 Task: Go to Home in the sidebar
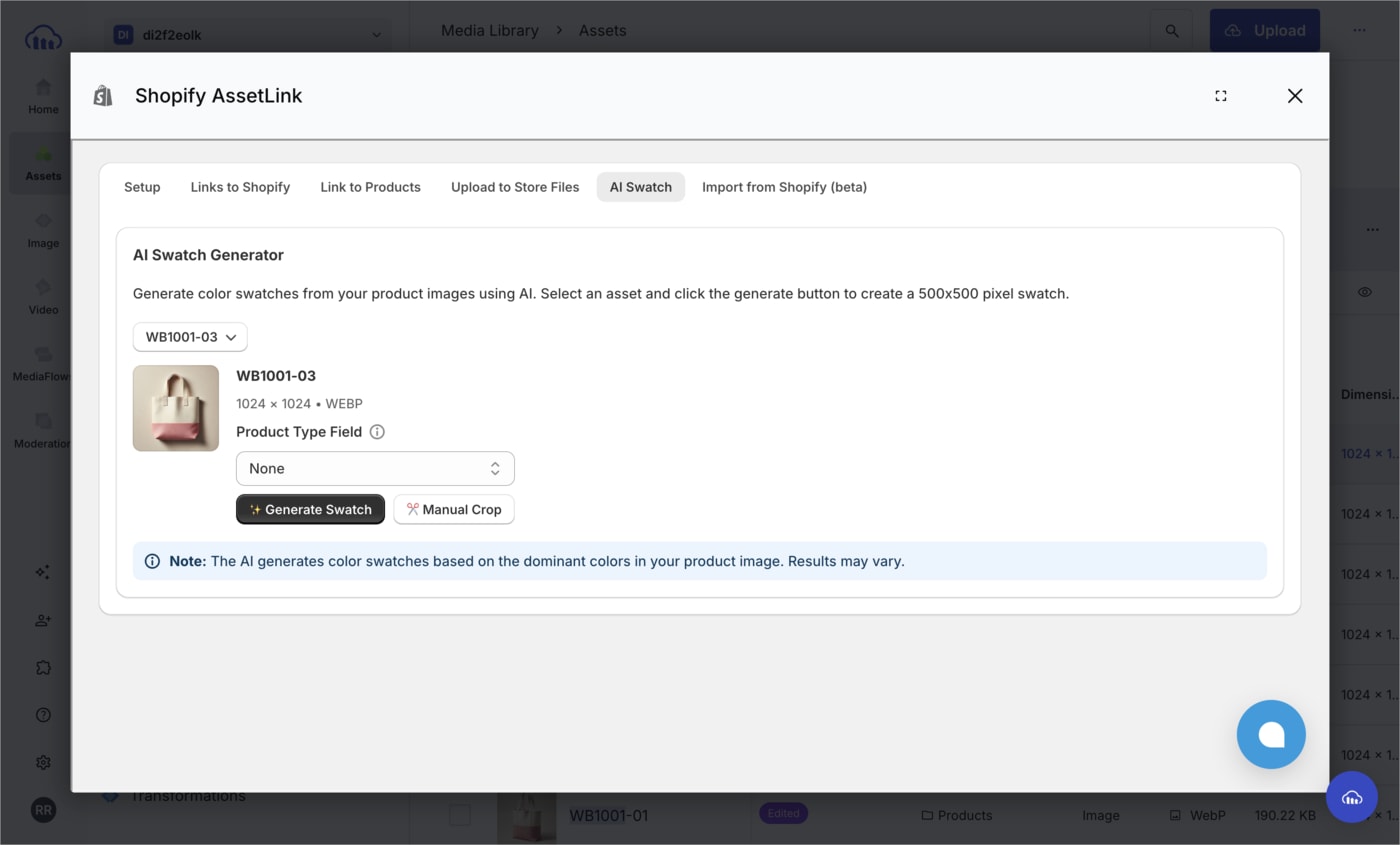43,96
